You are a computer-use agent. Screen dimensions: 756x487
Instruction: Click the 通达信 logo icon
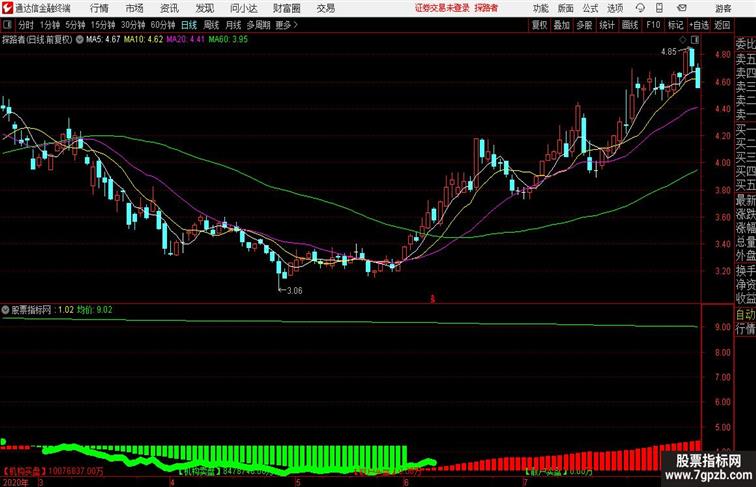point(7,8)
